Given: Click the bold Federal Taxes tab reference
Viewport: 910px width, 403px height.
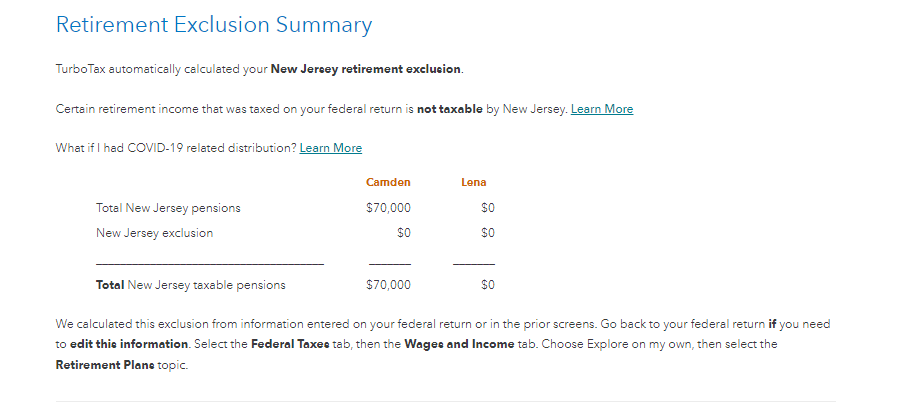Looking at the screenshot, I should 290,344.
